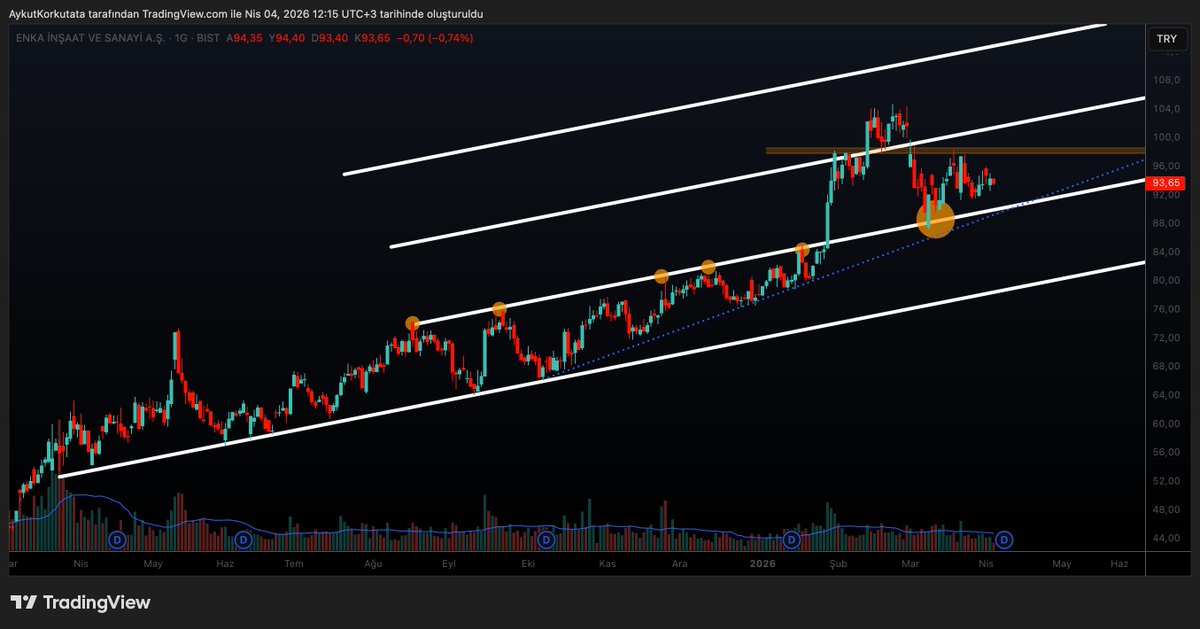Click the 108,0 price axis label
The width and height of the screenshot is (1200, 629).
1167,80
